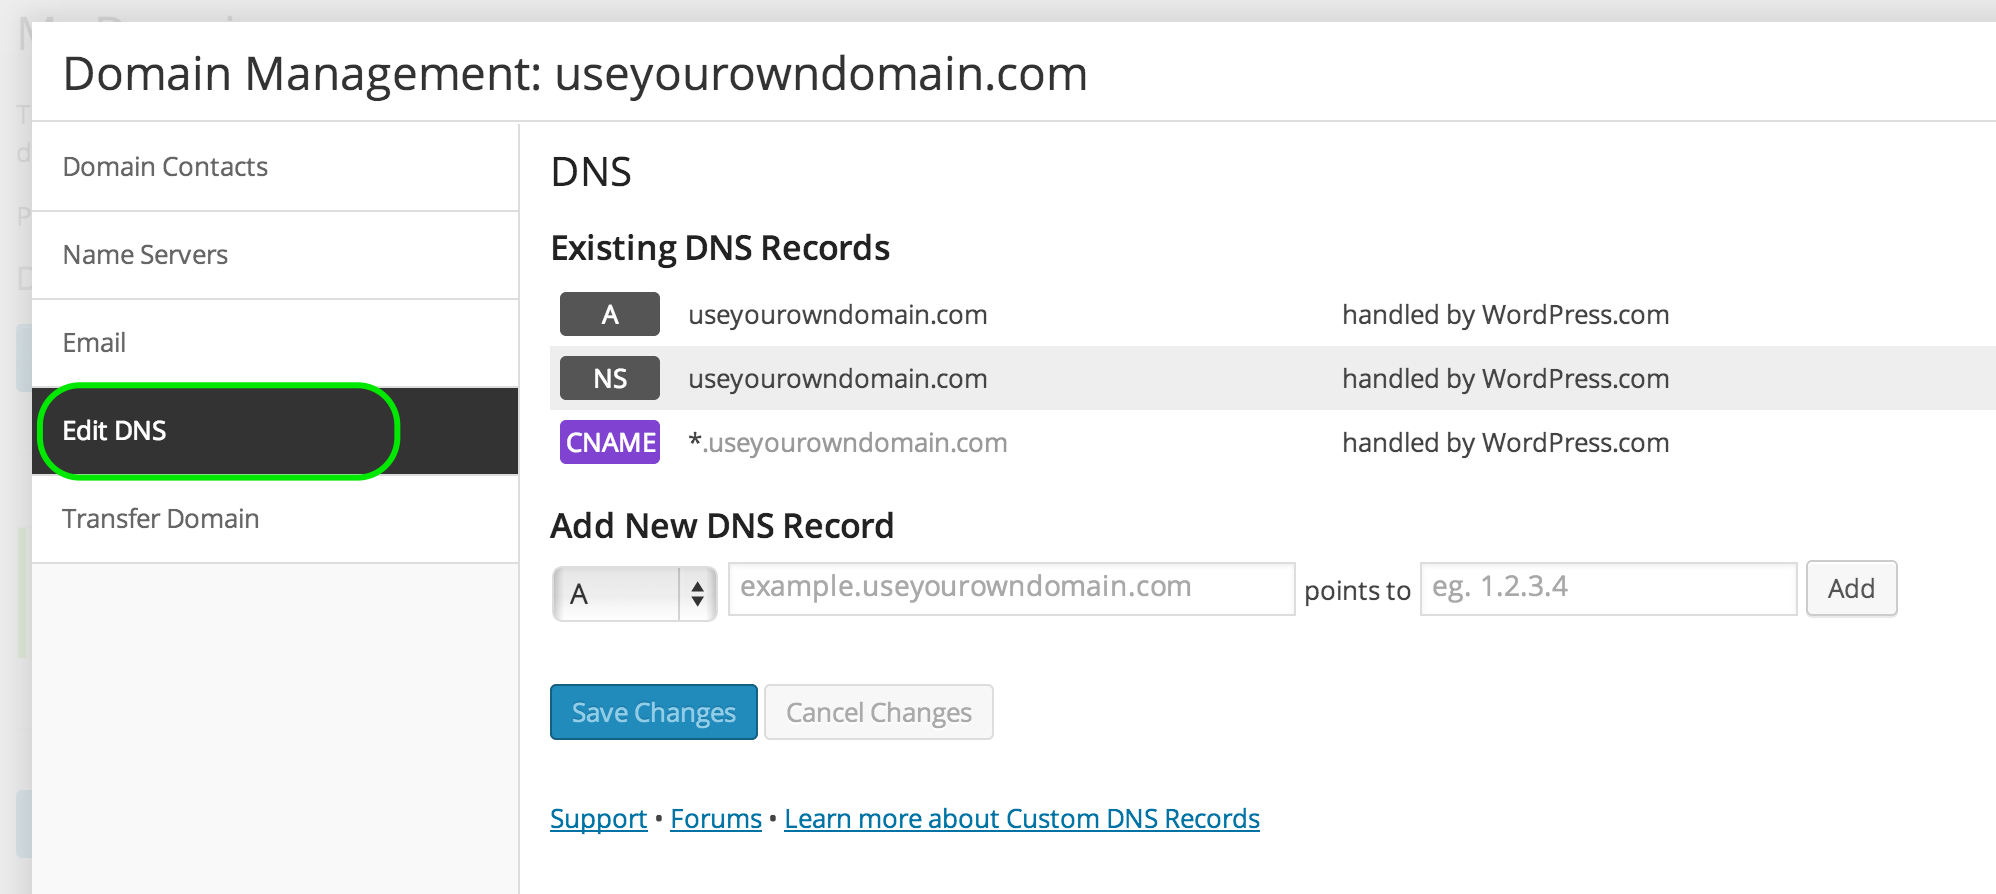1996x894 pixels.
Task: Click the purple CNAME record badge
Action: pyautogui.click(x=609, y=442)
